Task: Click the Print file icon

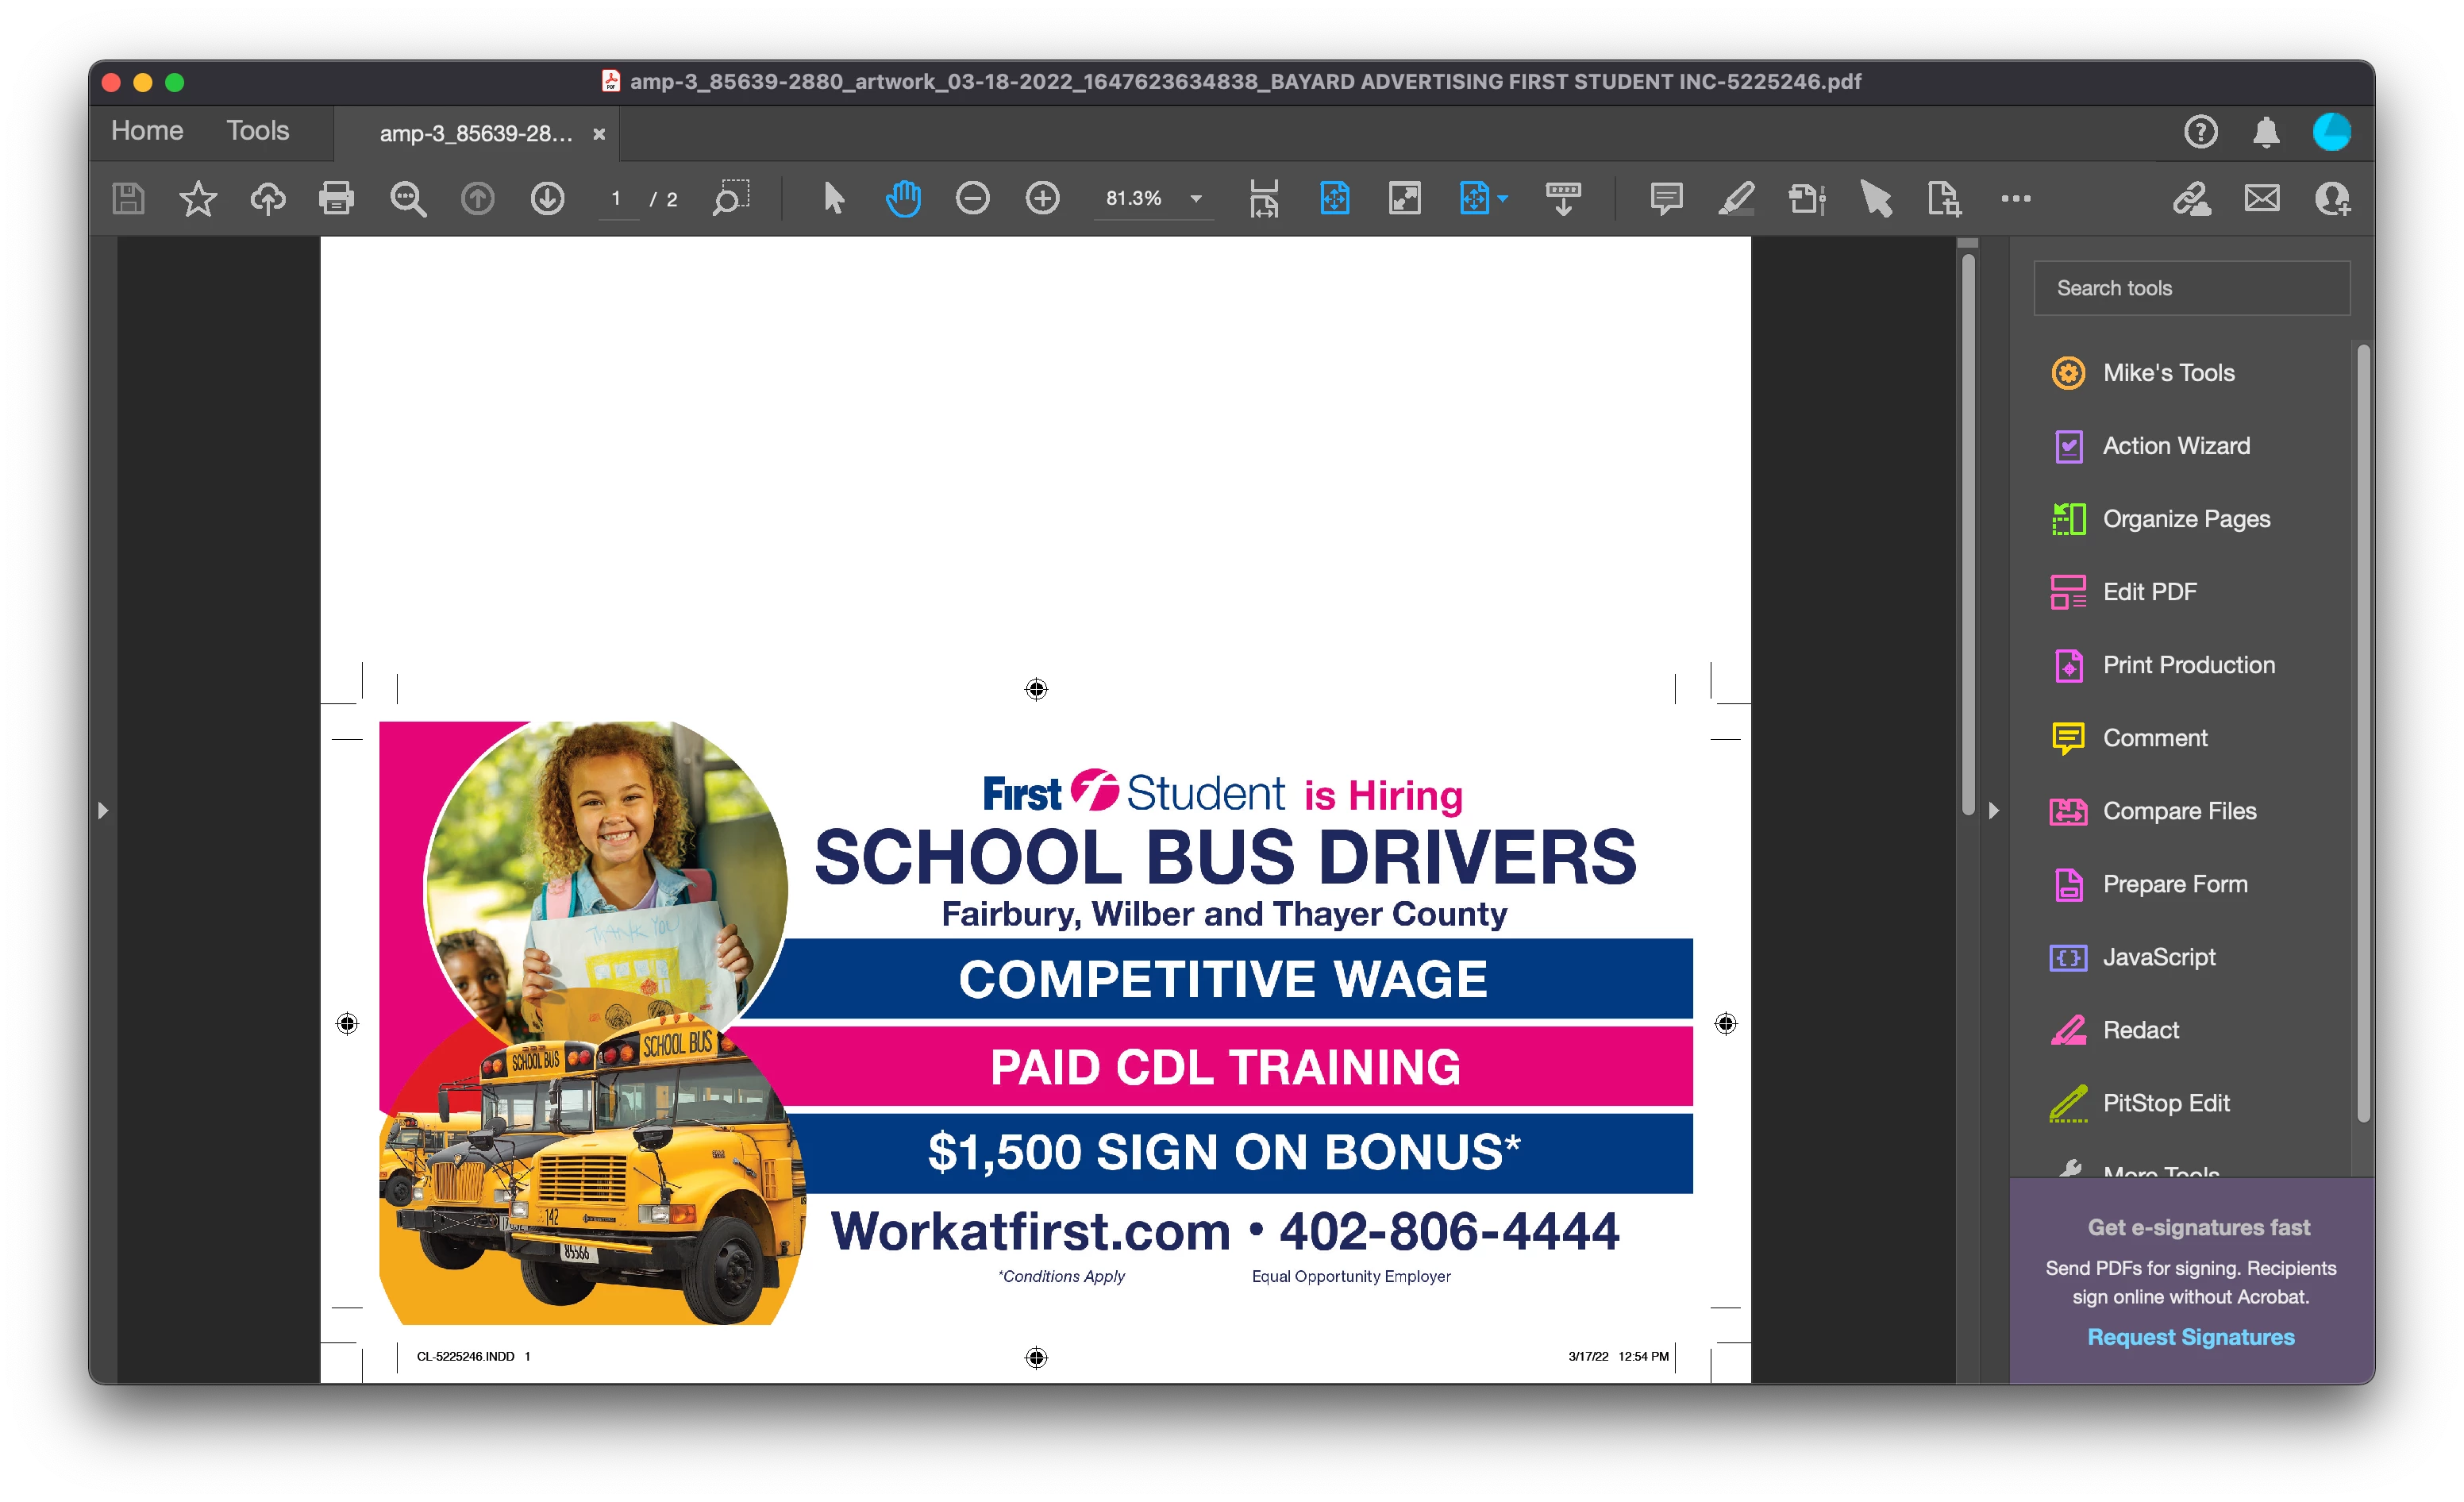Action: tap(336, 198)
